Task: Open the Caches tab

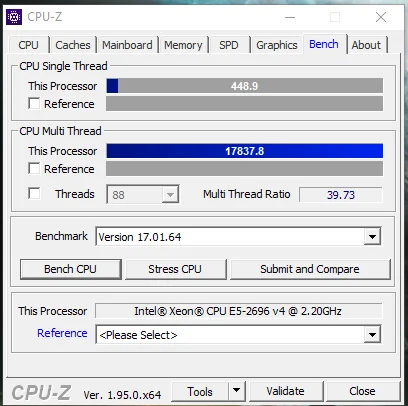Action: pos(73,45)
